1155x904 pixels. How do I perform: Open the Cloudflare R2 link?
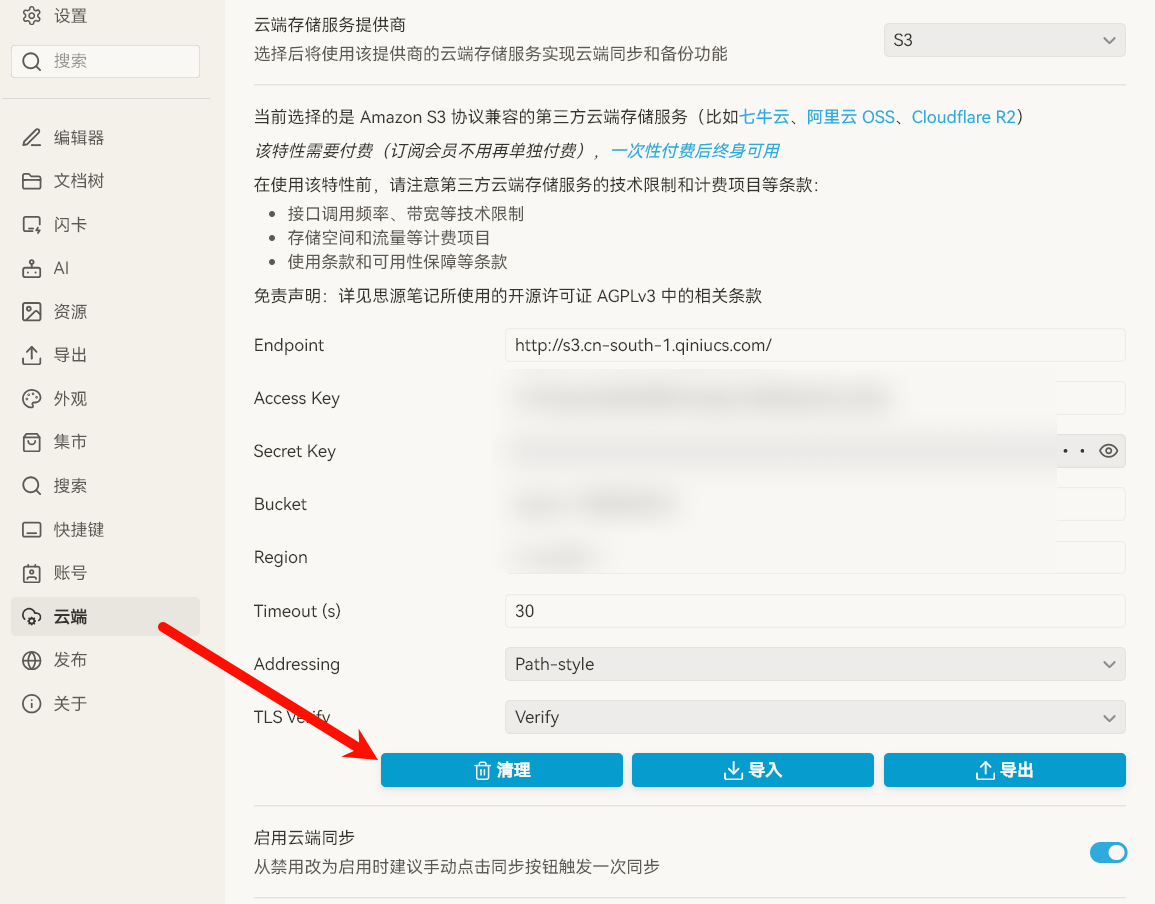click(x=963, y=117)
